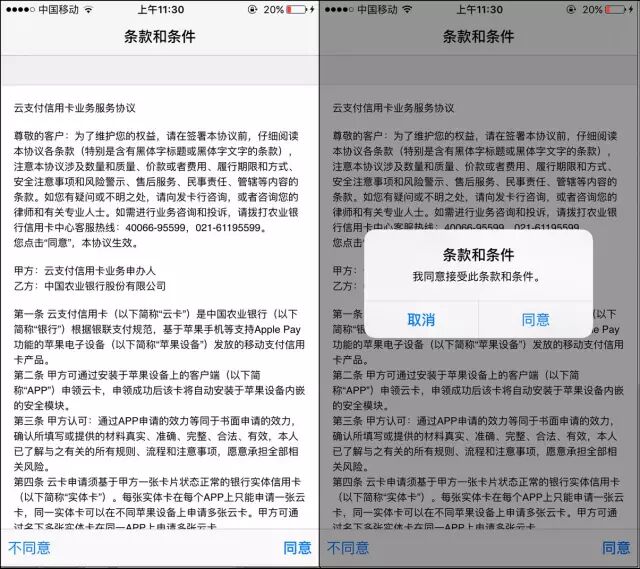Viewport: 640px width, 569px height.
Task: Tap left screen's 第一条 clause opening line
Action: (x=156, y=314)
